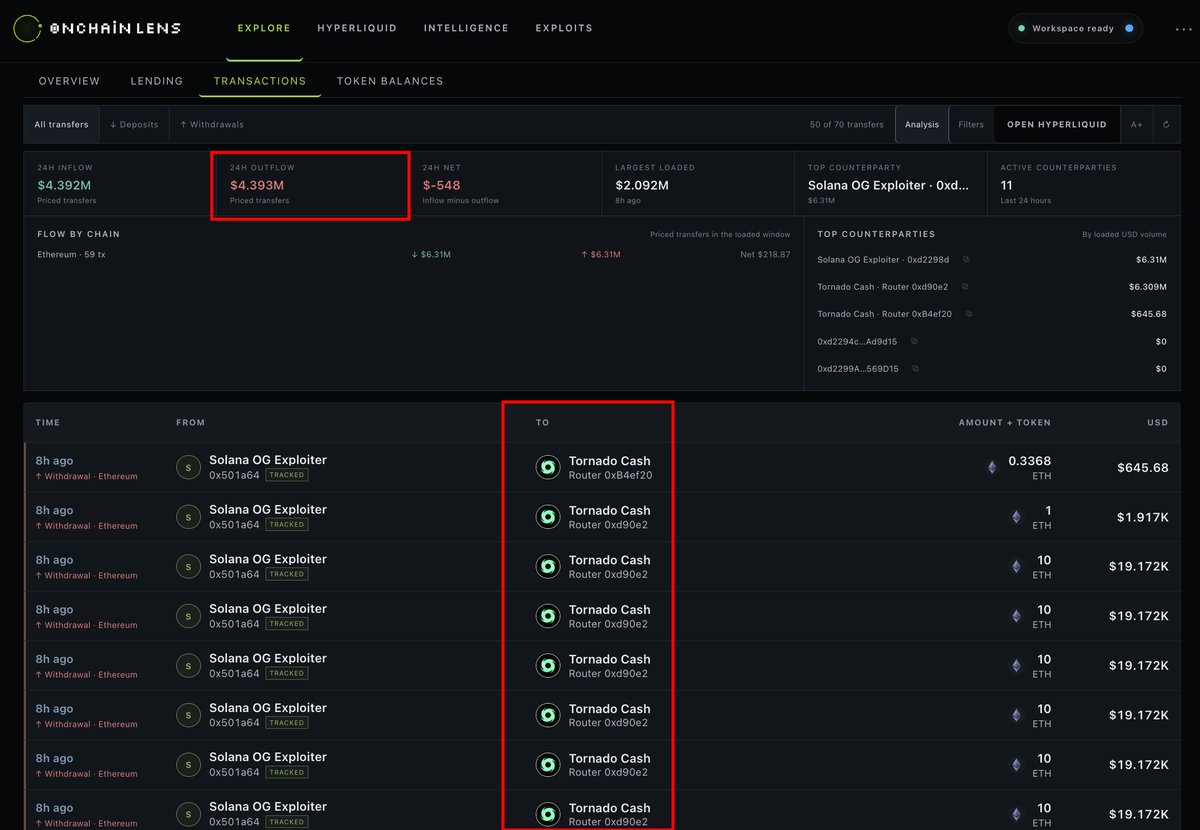Click the green workspace ready indicator dot

tap(1021, 28)
